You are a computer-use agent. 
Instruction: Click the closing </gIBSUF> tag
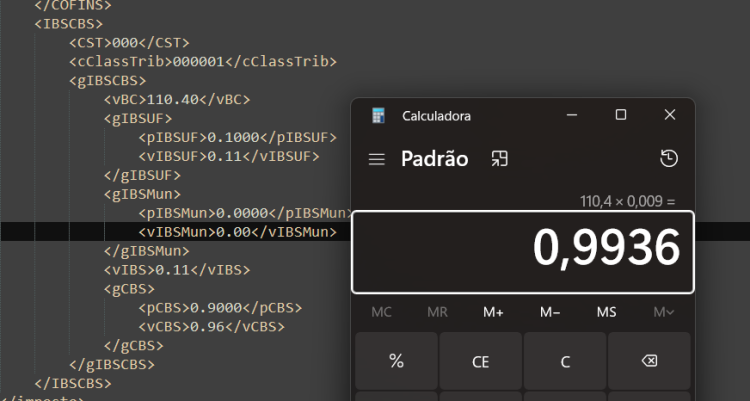142,175
